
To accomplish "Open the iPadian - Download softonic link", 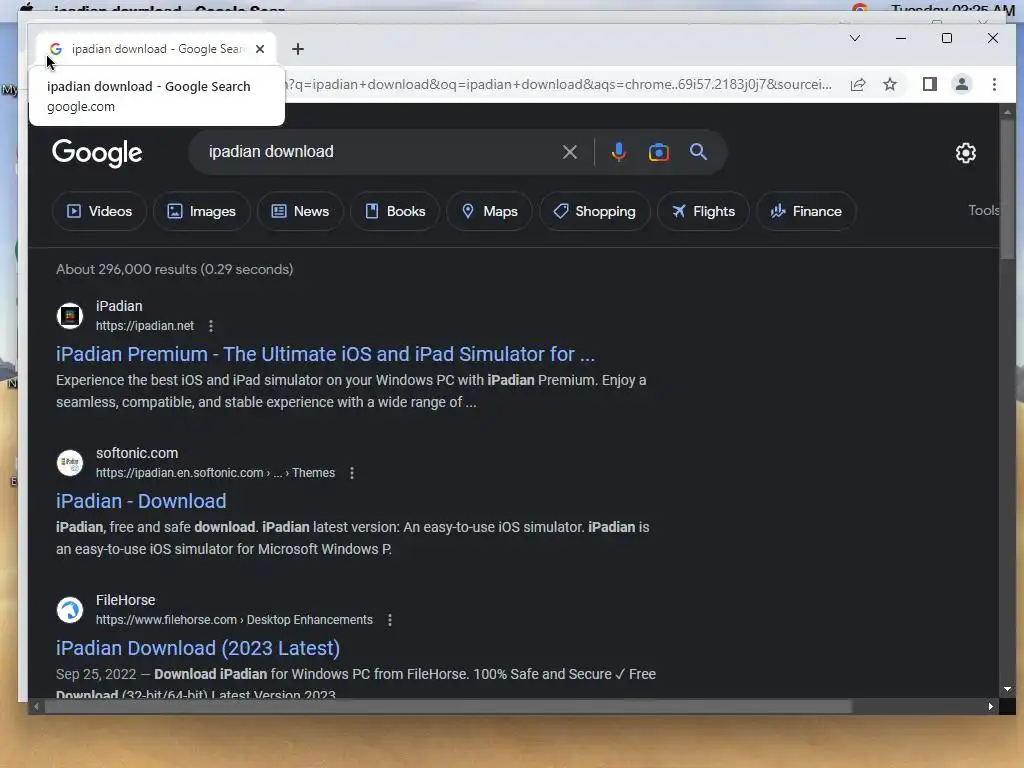I will point(141,501).
